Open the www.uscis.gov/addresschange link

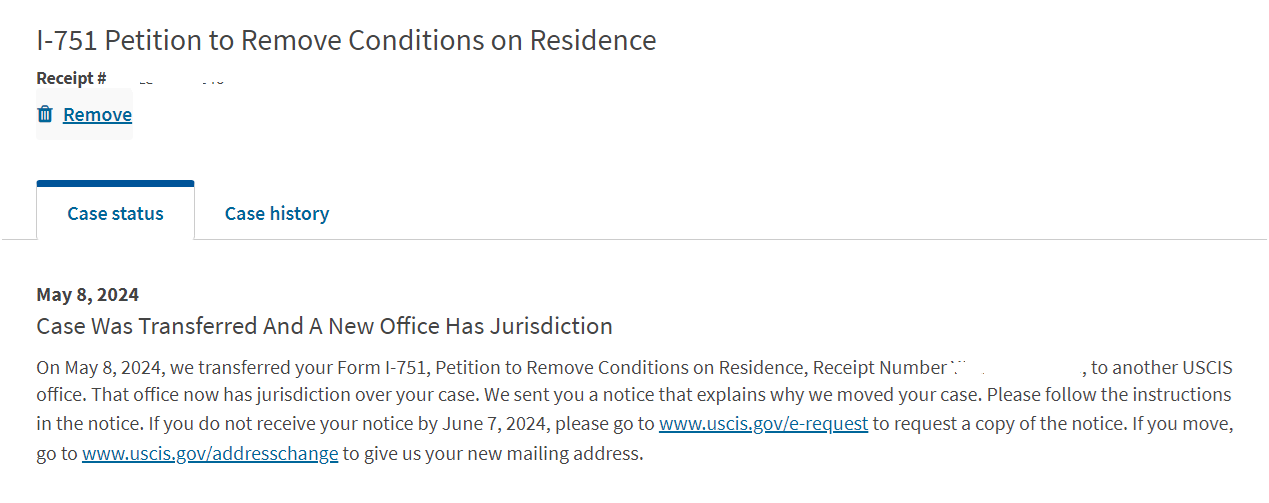[x=210, y=453]
